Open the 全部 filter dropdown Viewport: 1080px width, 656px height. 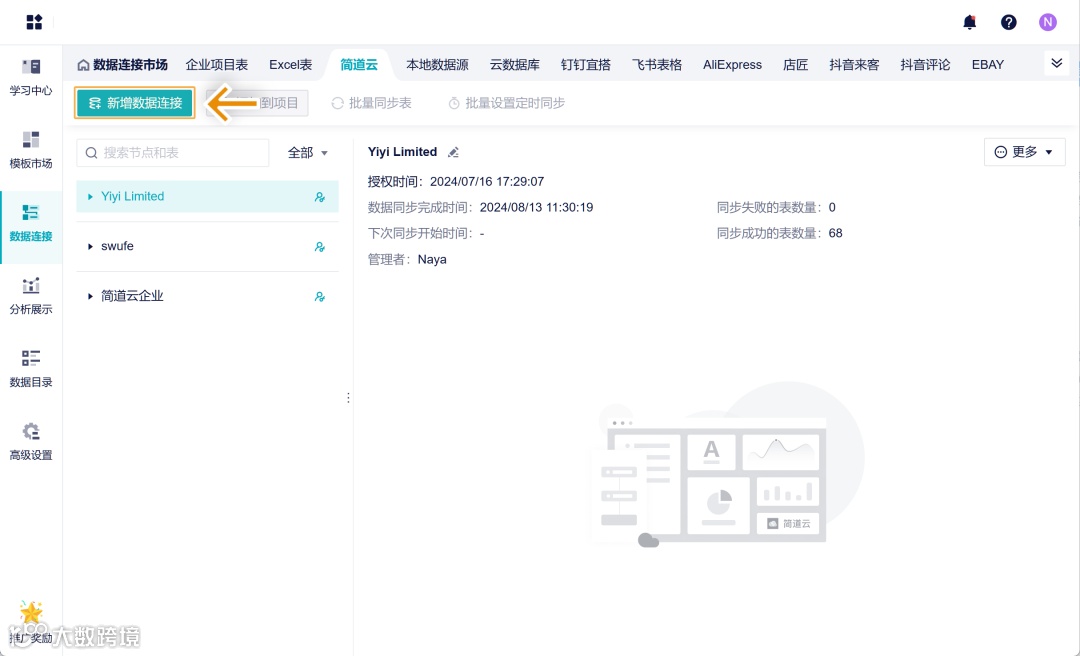click(x=306, y=152)
